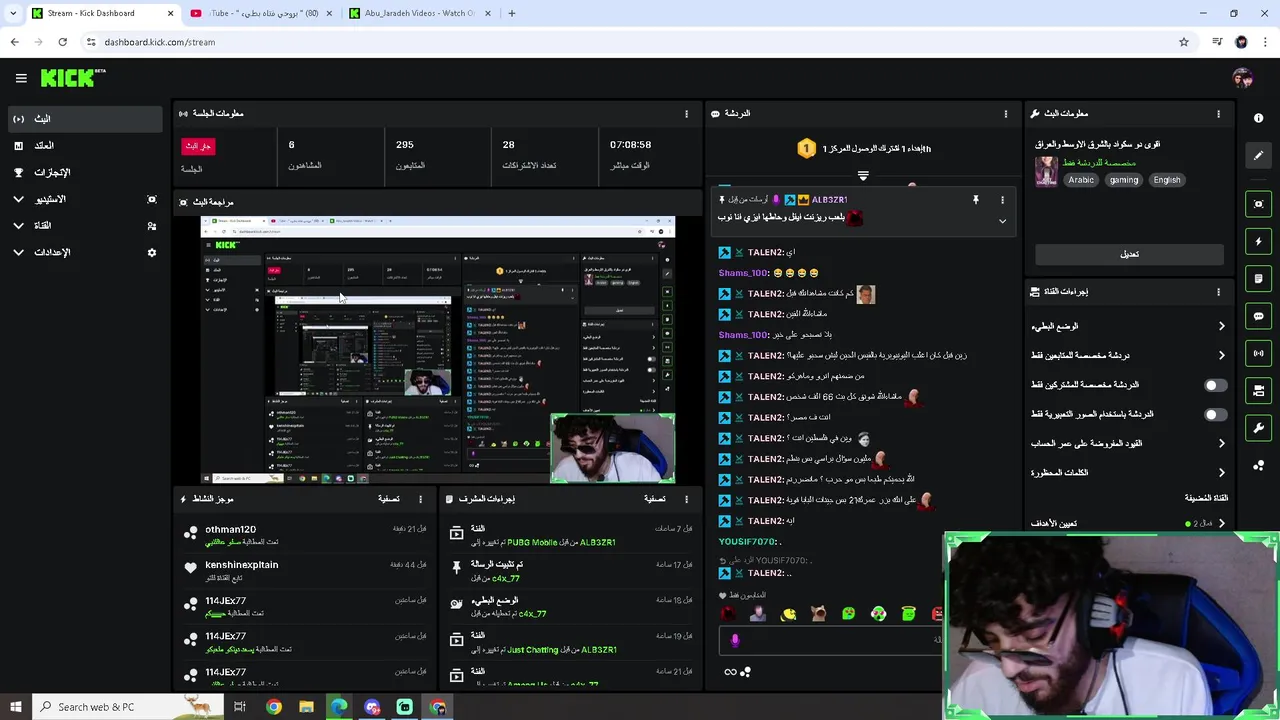Click the Settings gear icon in left sidebar
1280x720 pixels.
152,253
